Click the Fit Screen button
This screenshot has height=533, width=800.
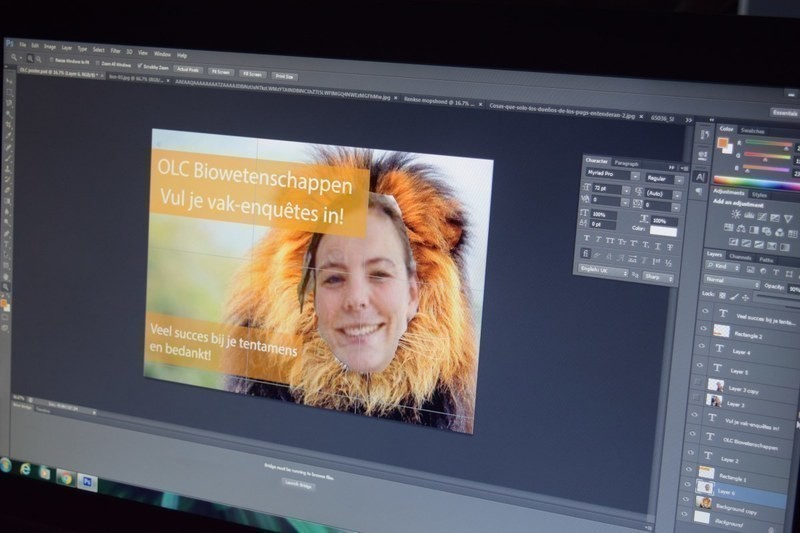pos(221,72)
